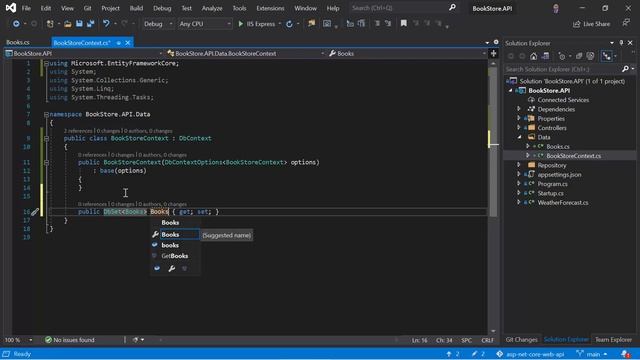Open the Extensions menu
This screenshot has height=360, width=640.
pyautogui.click(x=270, y=8)
